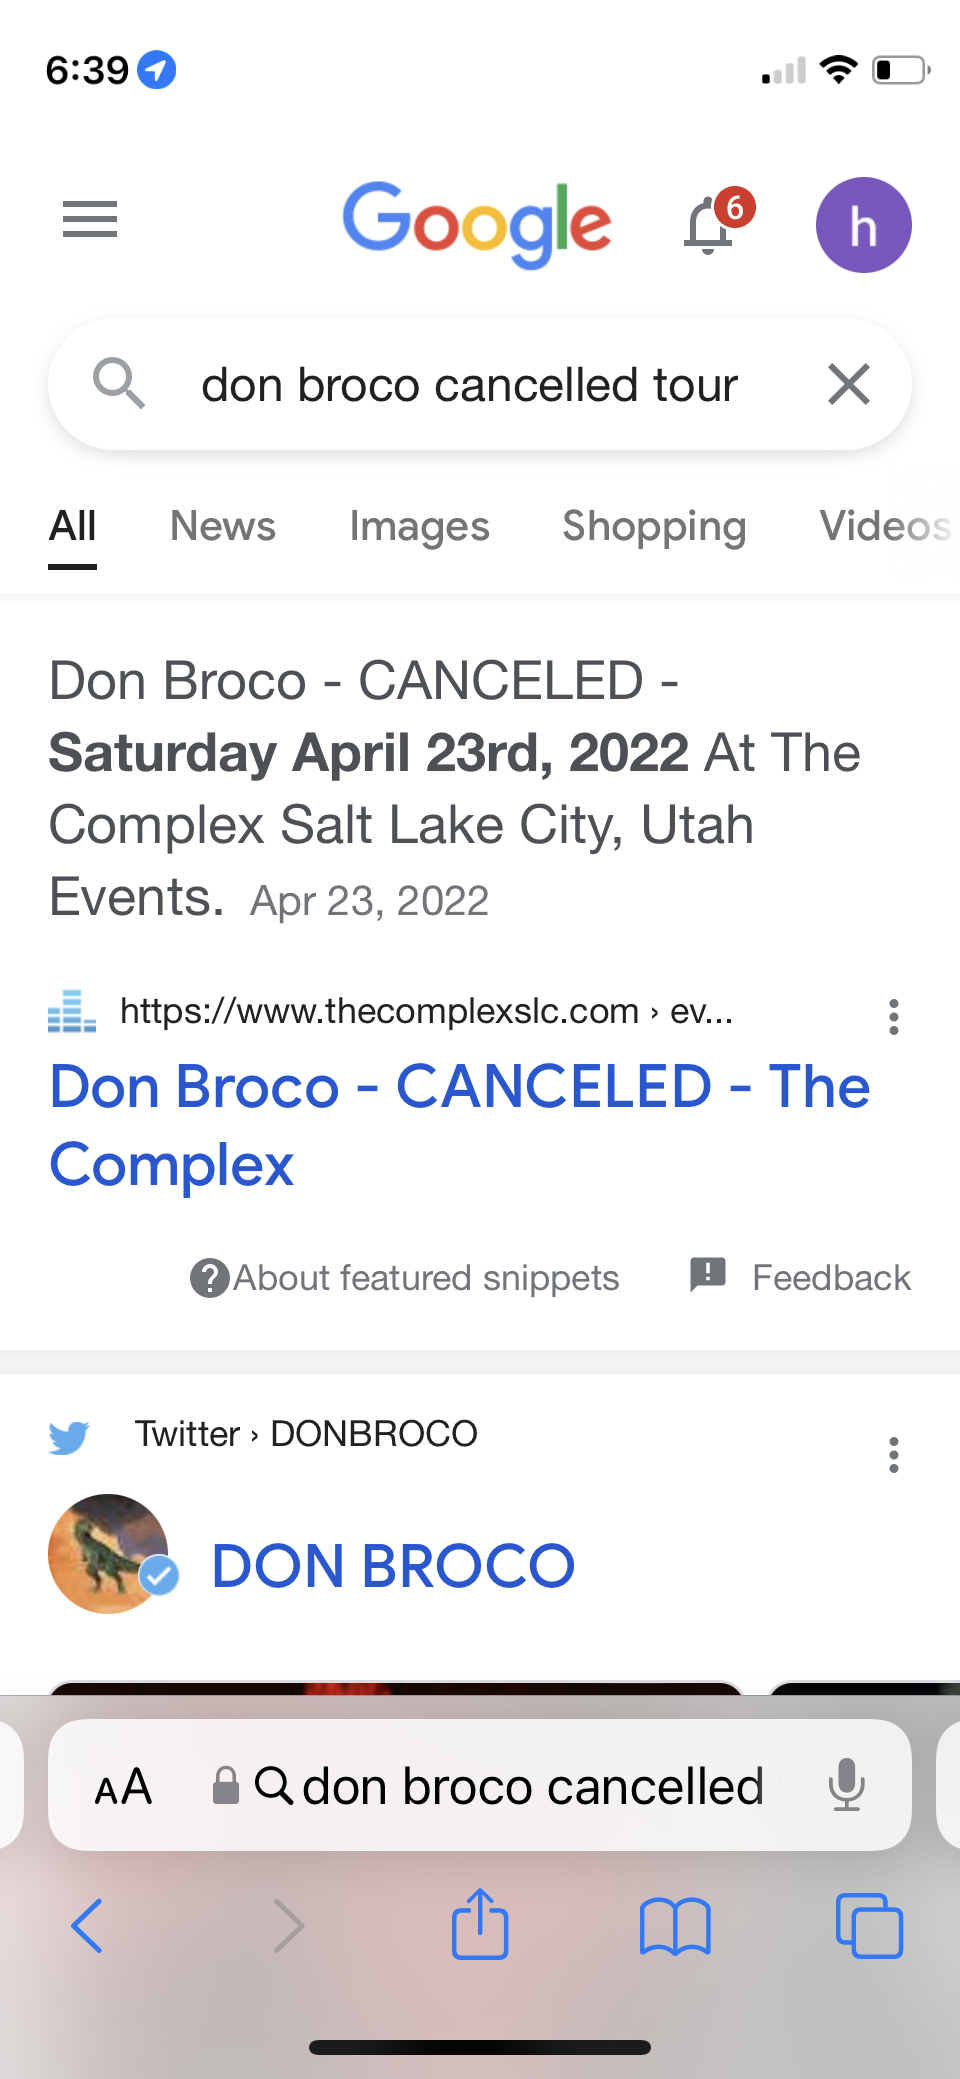
Task: Tap About featured snippets
Action: coord(406,1278)
